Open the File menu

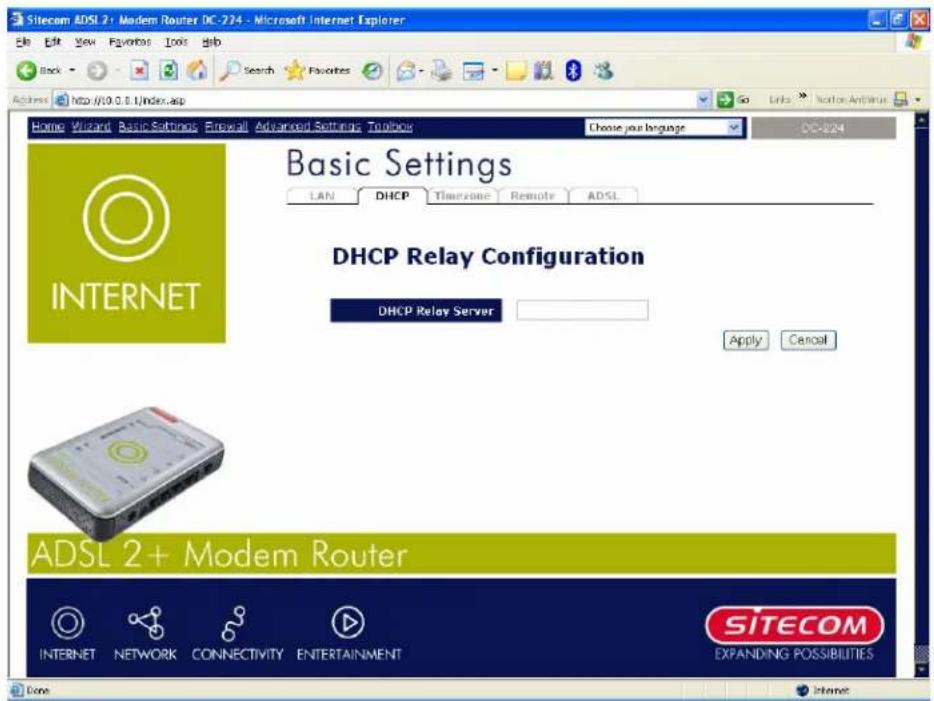(x=23, y=42)
